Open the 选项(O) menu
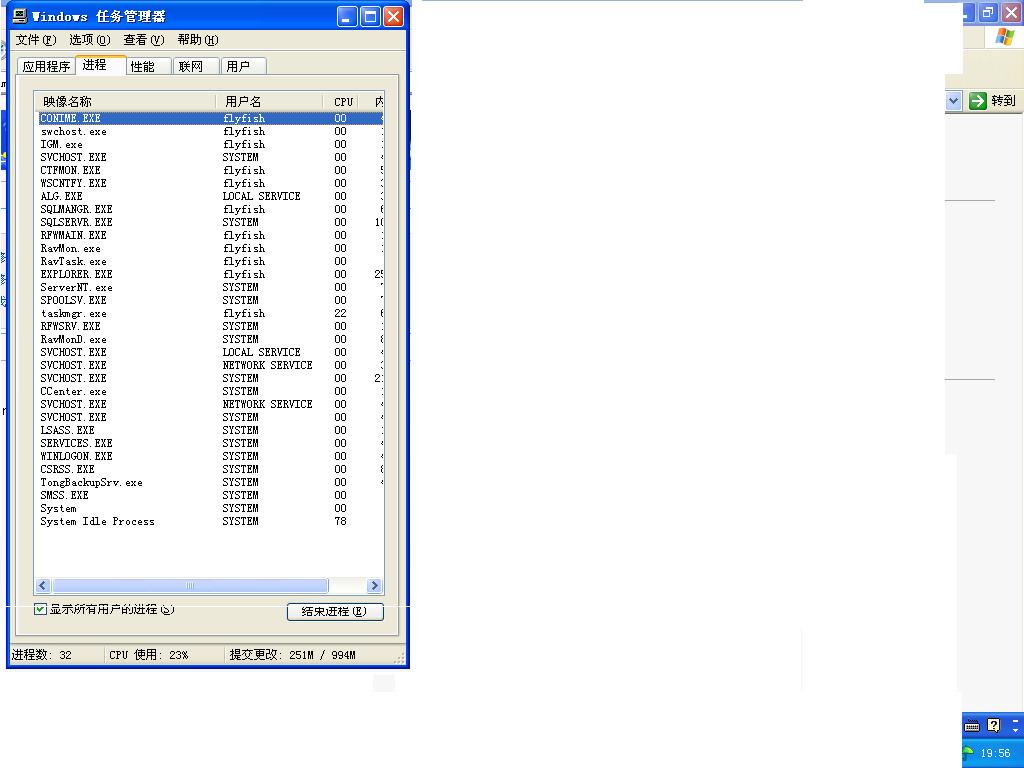 pos(89,40)
